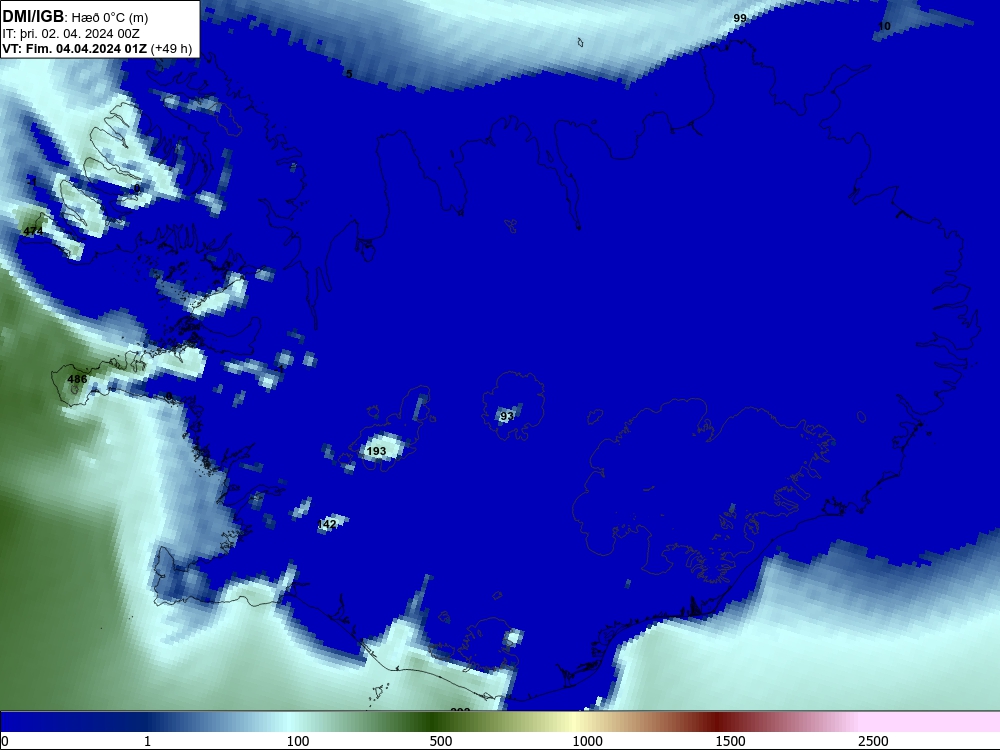
Task: Click the map value "474" in the Westfjords
Action: pyautogui.click(x=33, y=231)
